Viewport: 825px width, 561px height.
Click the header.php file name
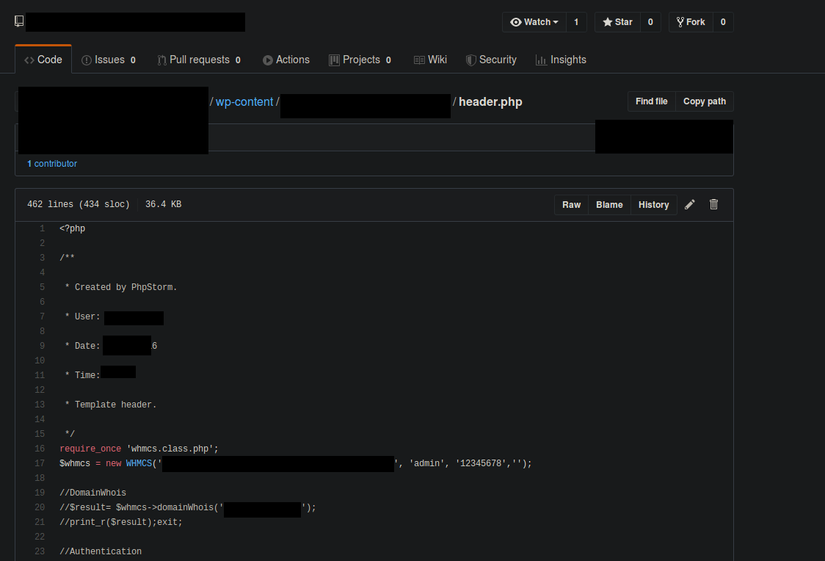490,102
